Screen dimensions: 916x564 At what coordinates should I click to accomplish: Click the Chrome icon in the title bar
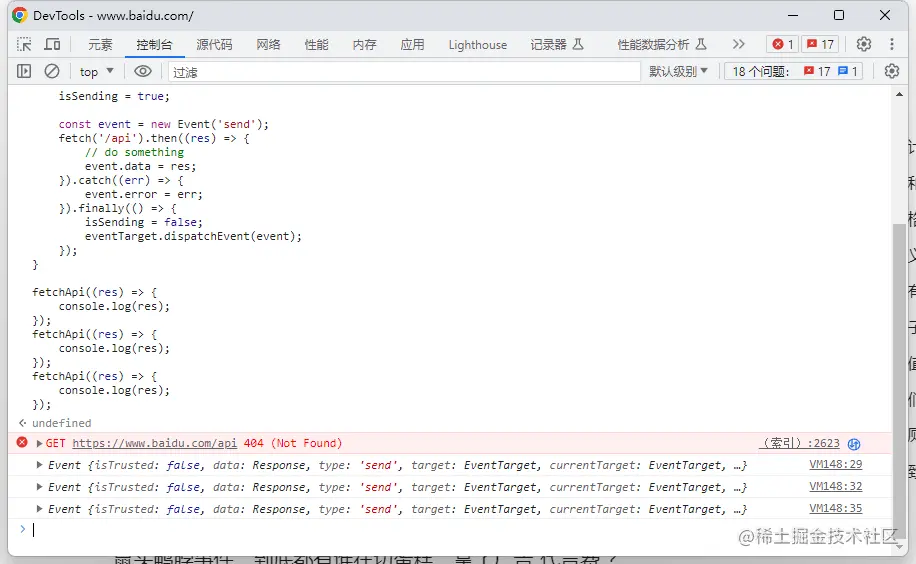pyautogui.click(x=19, y=15)
